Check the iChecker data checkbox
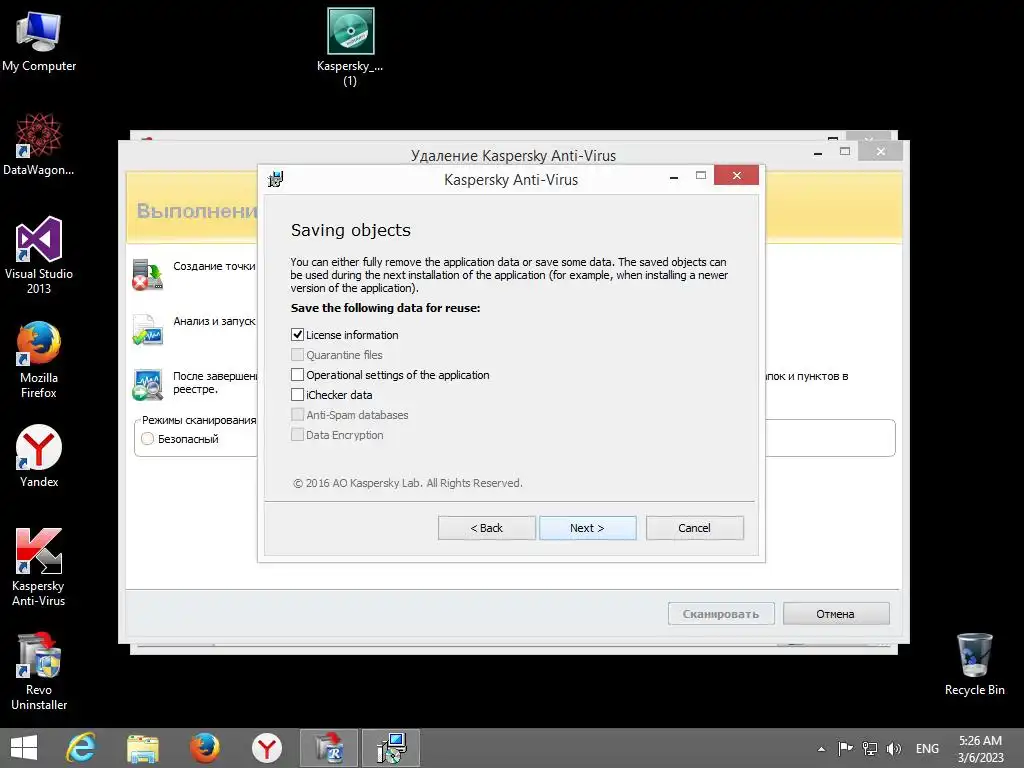The width and height of the screenshot is (1024, 768). click(297, 394)
